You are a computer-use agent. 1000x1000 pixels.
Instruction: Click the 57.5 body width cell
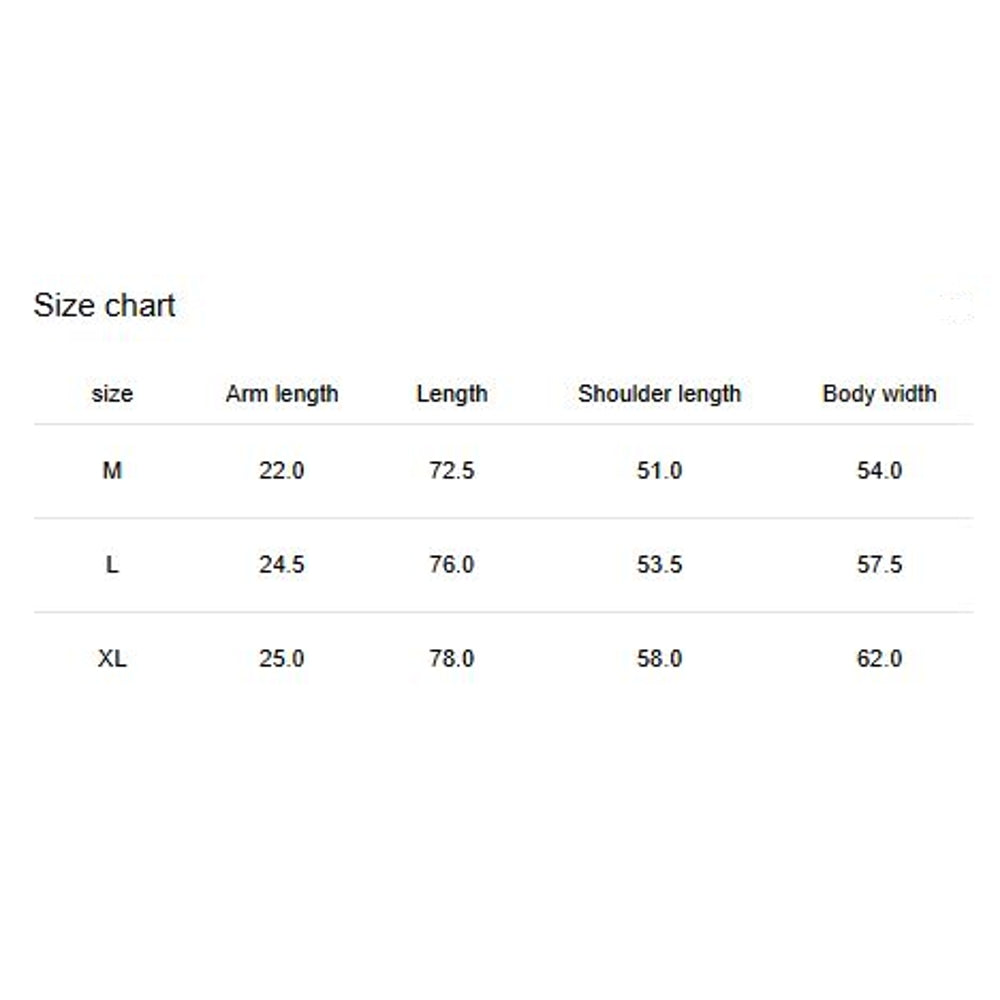coord(879,565)
